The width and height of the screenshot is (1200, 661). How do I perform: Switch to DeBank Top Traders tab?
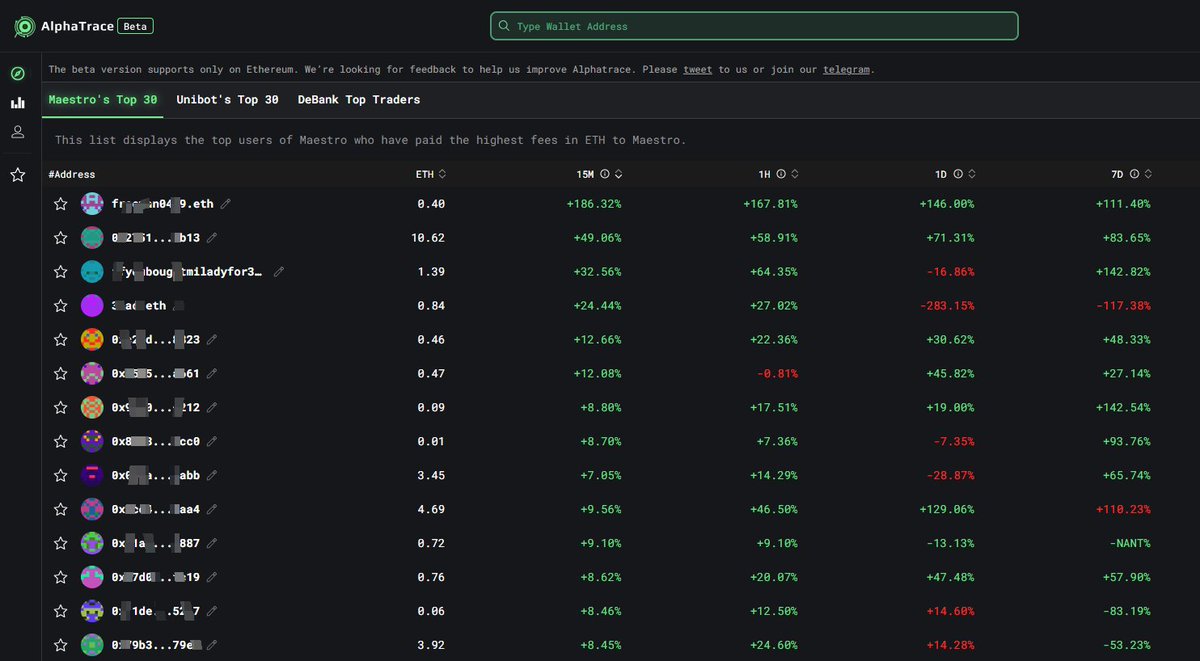pos(359,100)
